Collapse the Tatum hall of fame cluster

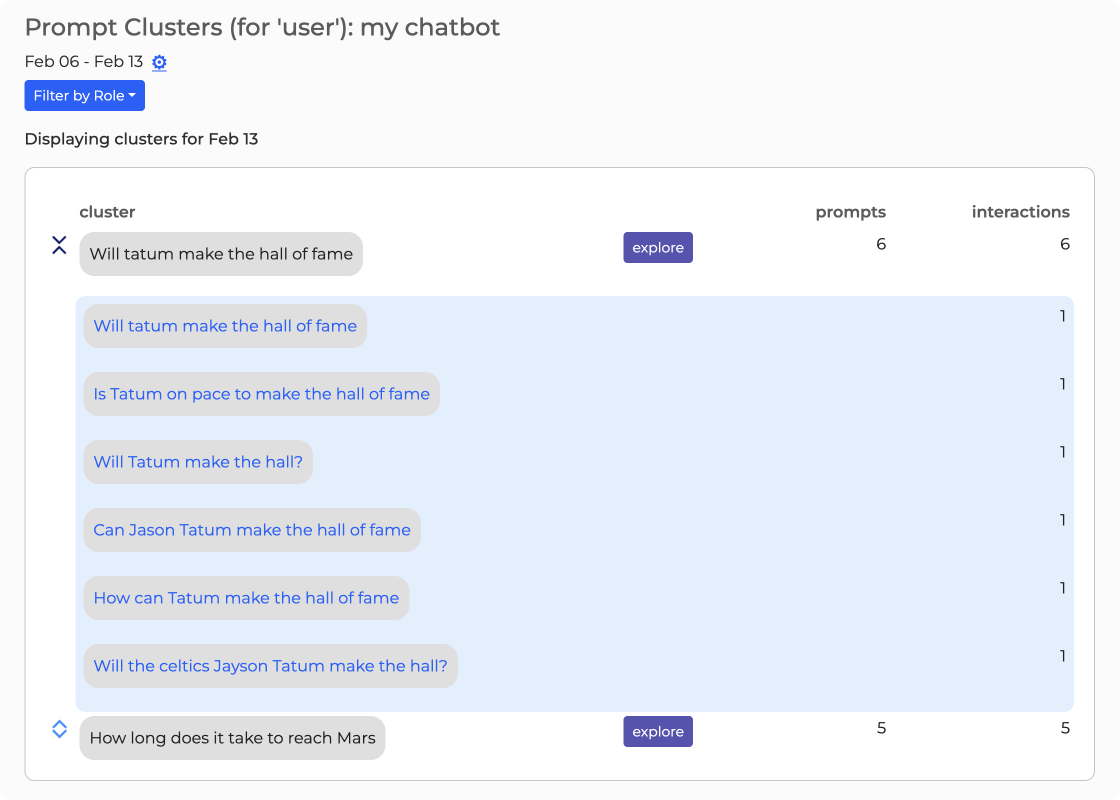59,245
